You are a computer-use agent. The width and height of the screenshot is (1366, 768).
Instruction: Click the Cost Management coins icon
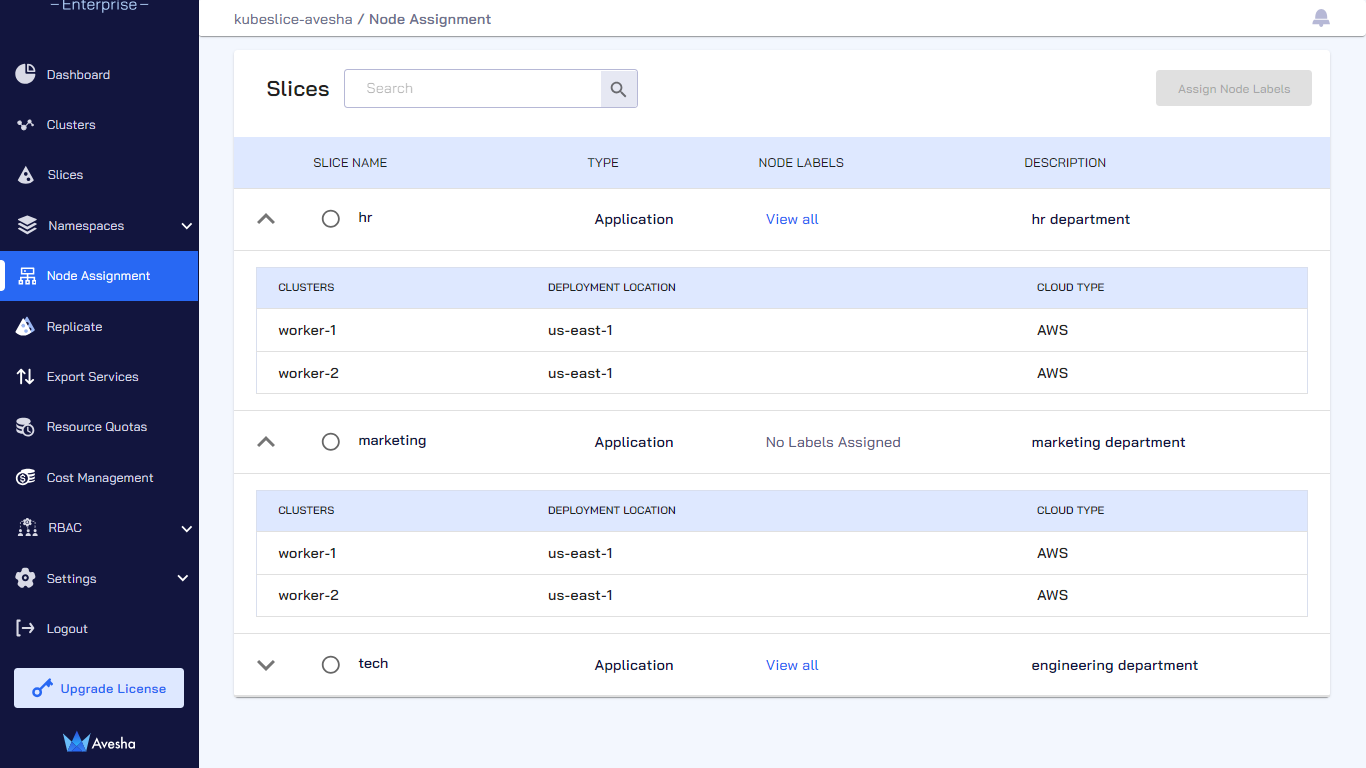click(26, 478)
